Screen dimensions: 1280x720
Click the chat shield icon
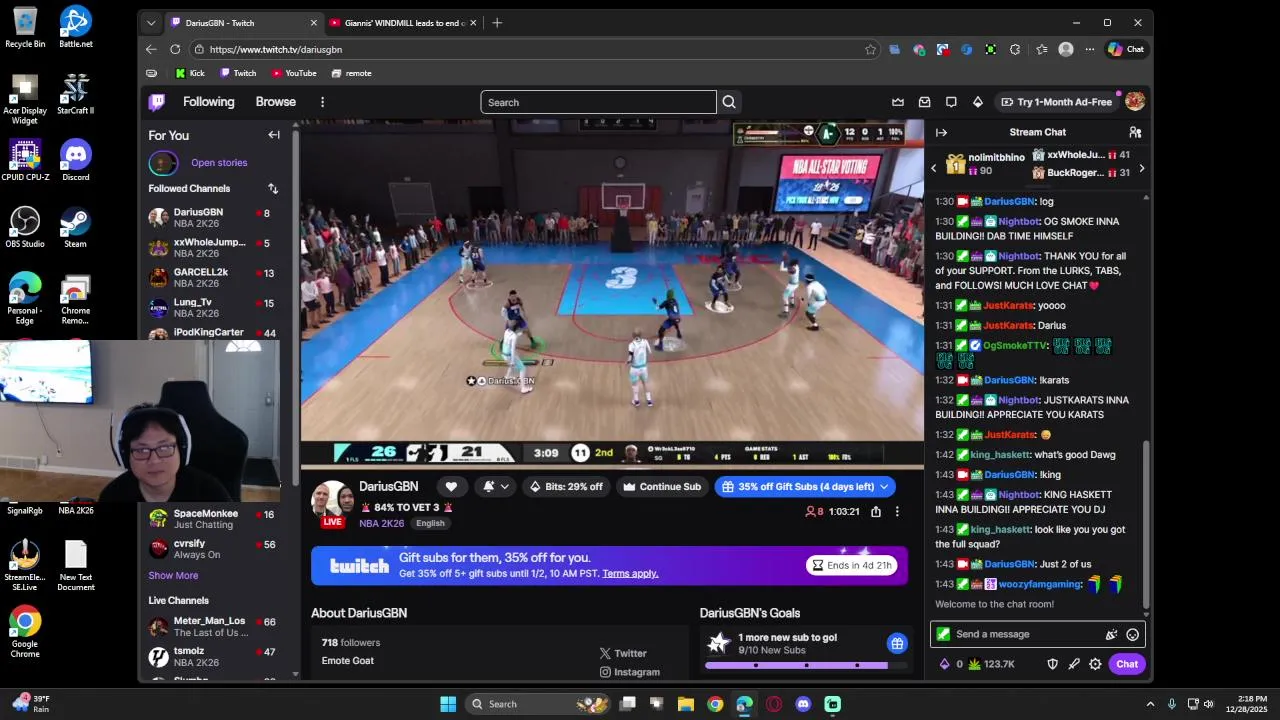tap(1052, 664)
